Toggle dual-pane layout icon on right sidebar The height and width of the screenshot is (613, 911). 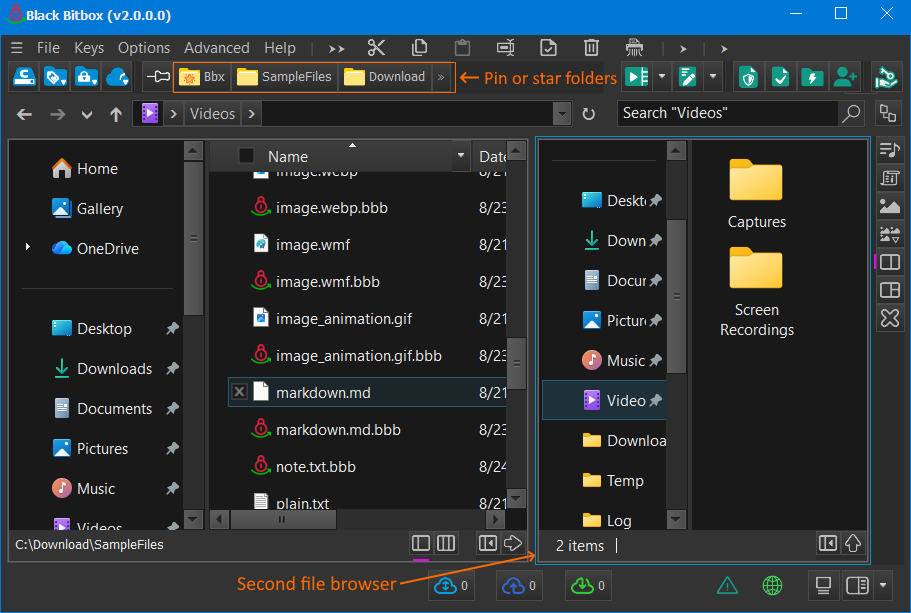point(890,262)
